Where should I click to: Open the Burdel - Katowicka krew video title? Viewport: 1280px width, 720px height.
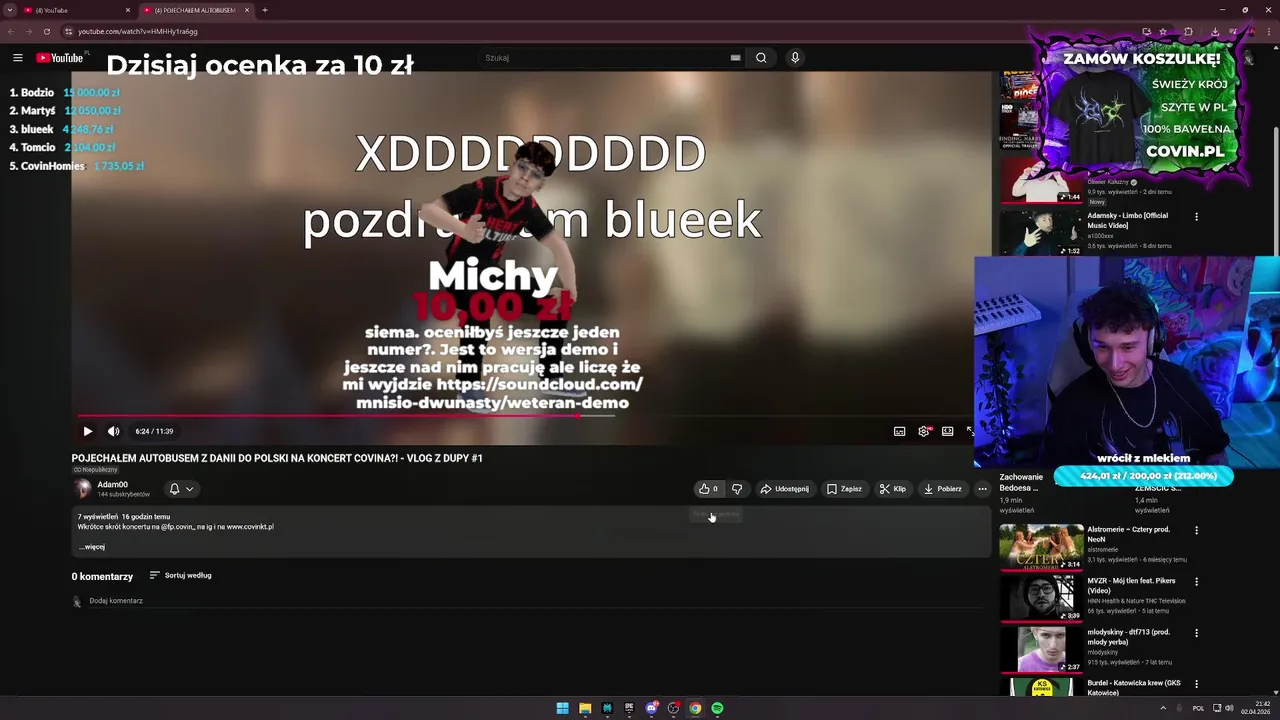pos(1134,688)
